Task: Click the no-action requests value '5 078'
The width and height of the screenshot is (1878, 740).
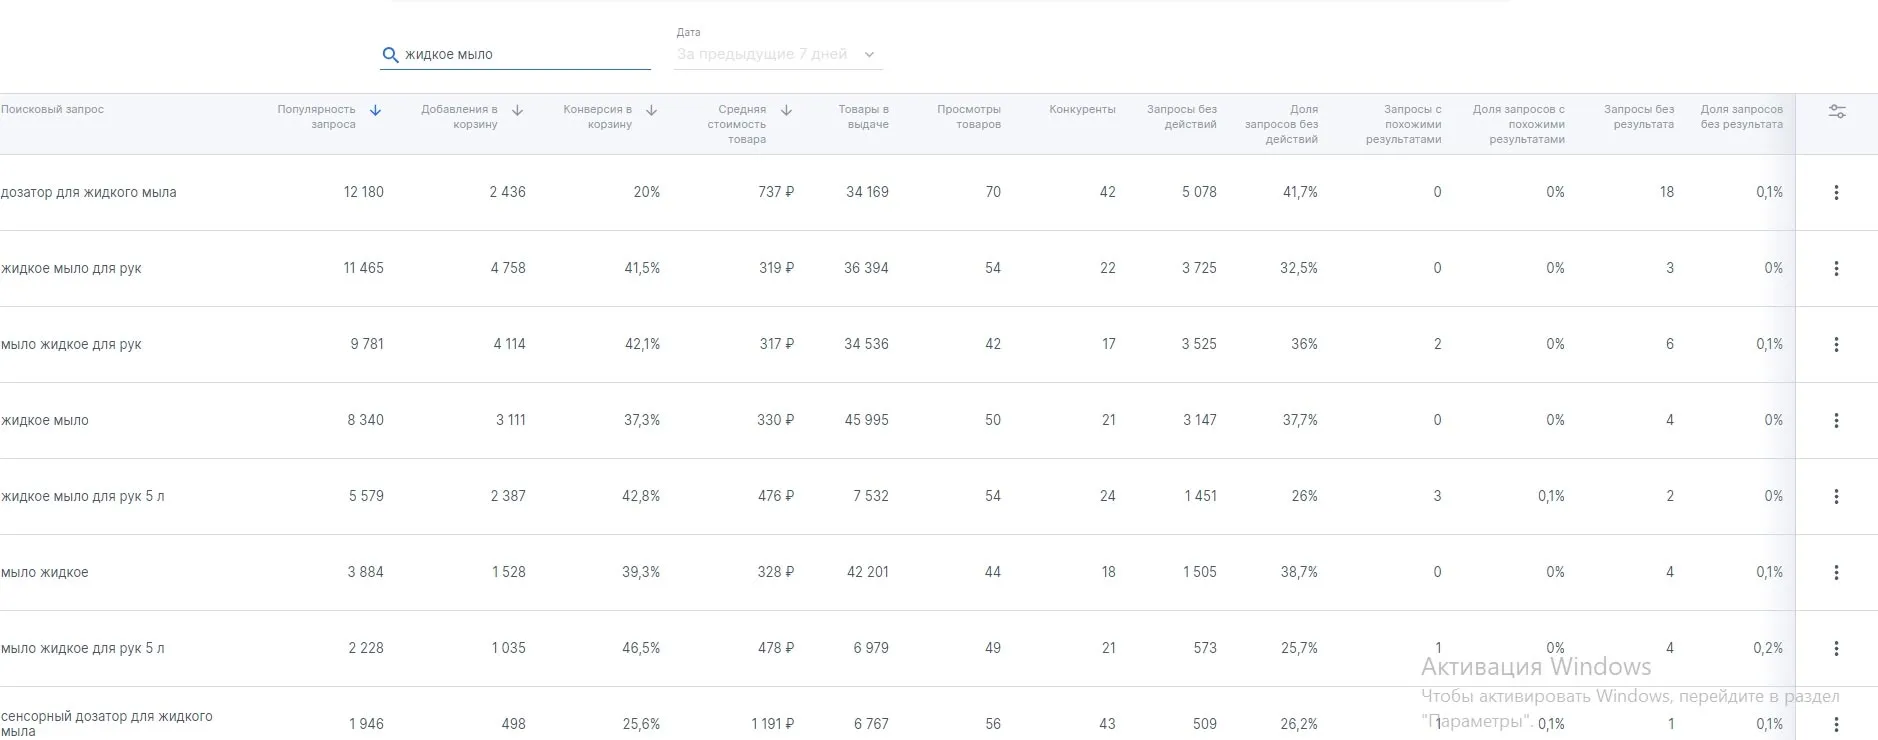Action: click(1199, 192)
